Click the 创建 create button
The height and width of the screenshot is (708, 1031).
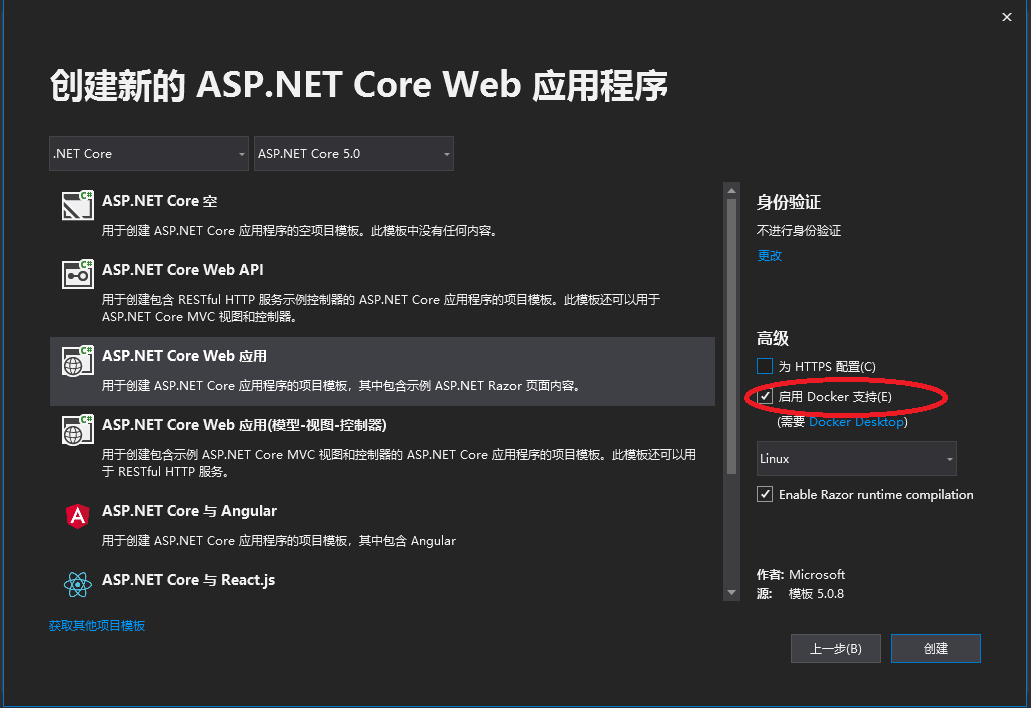[936, 649]
